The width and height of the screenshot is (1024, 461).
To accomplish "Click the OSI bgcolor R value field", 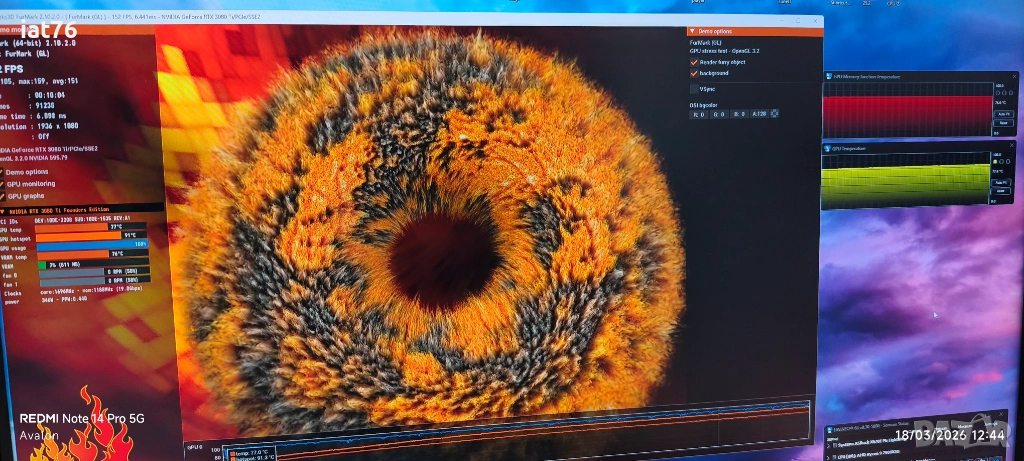I will click(x=699, y=114).
